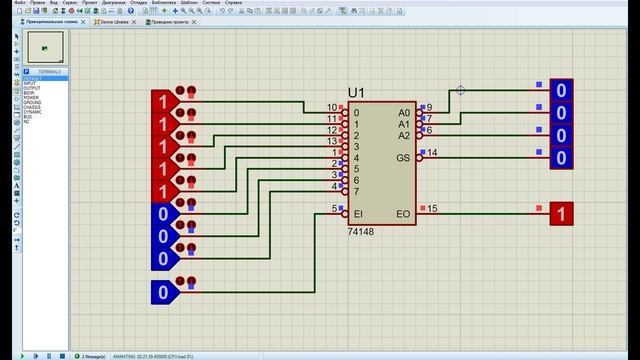Select DEFAULT in terminals list
The image size is (640, 360).
point(45,78)
